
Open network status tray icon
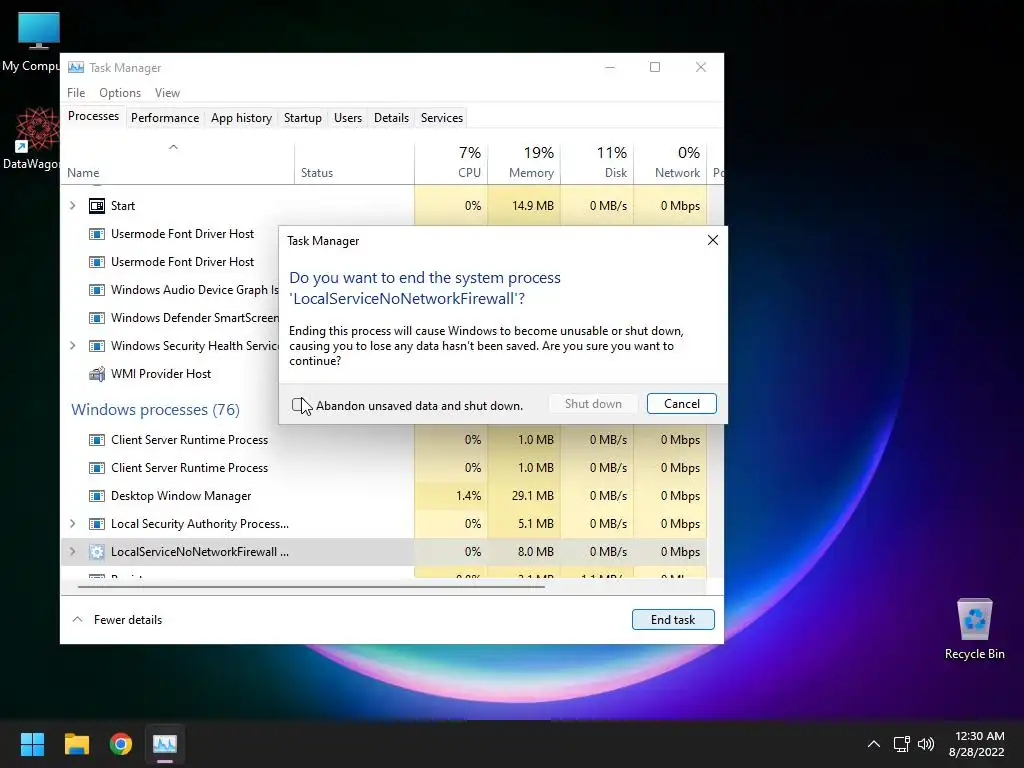901,744
